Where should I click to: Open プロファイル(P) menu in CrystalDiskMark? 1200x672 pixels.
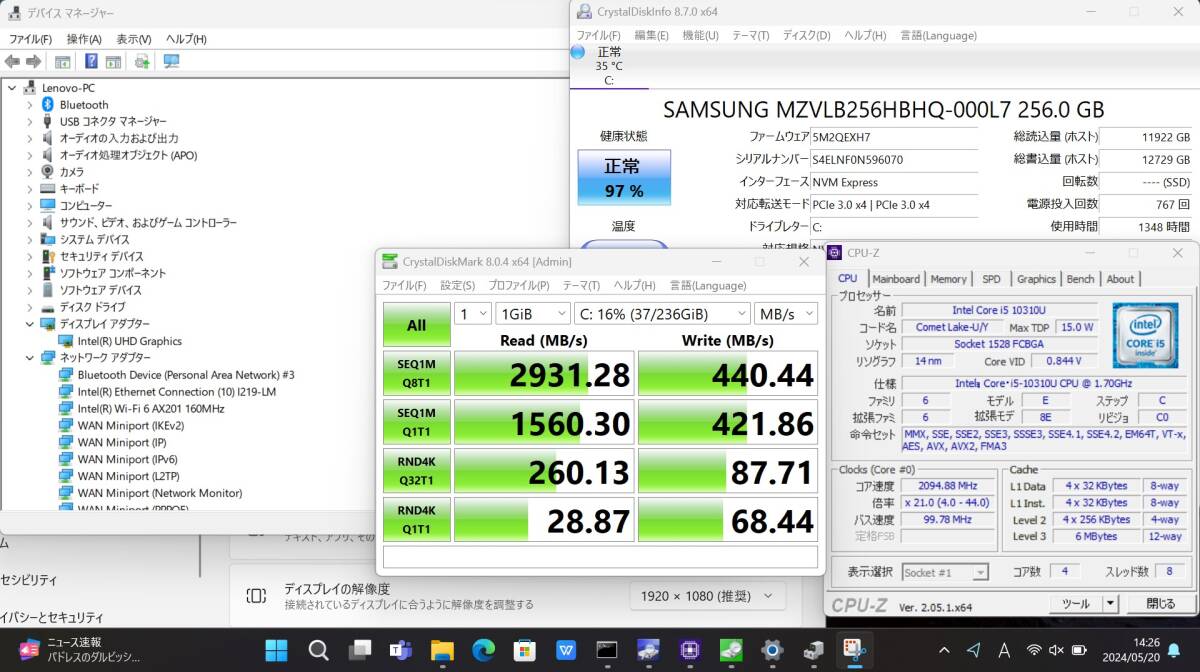pos(519,286)
